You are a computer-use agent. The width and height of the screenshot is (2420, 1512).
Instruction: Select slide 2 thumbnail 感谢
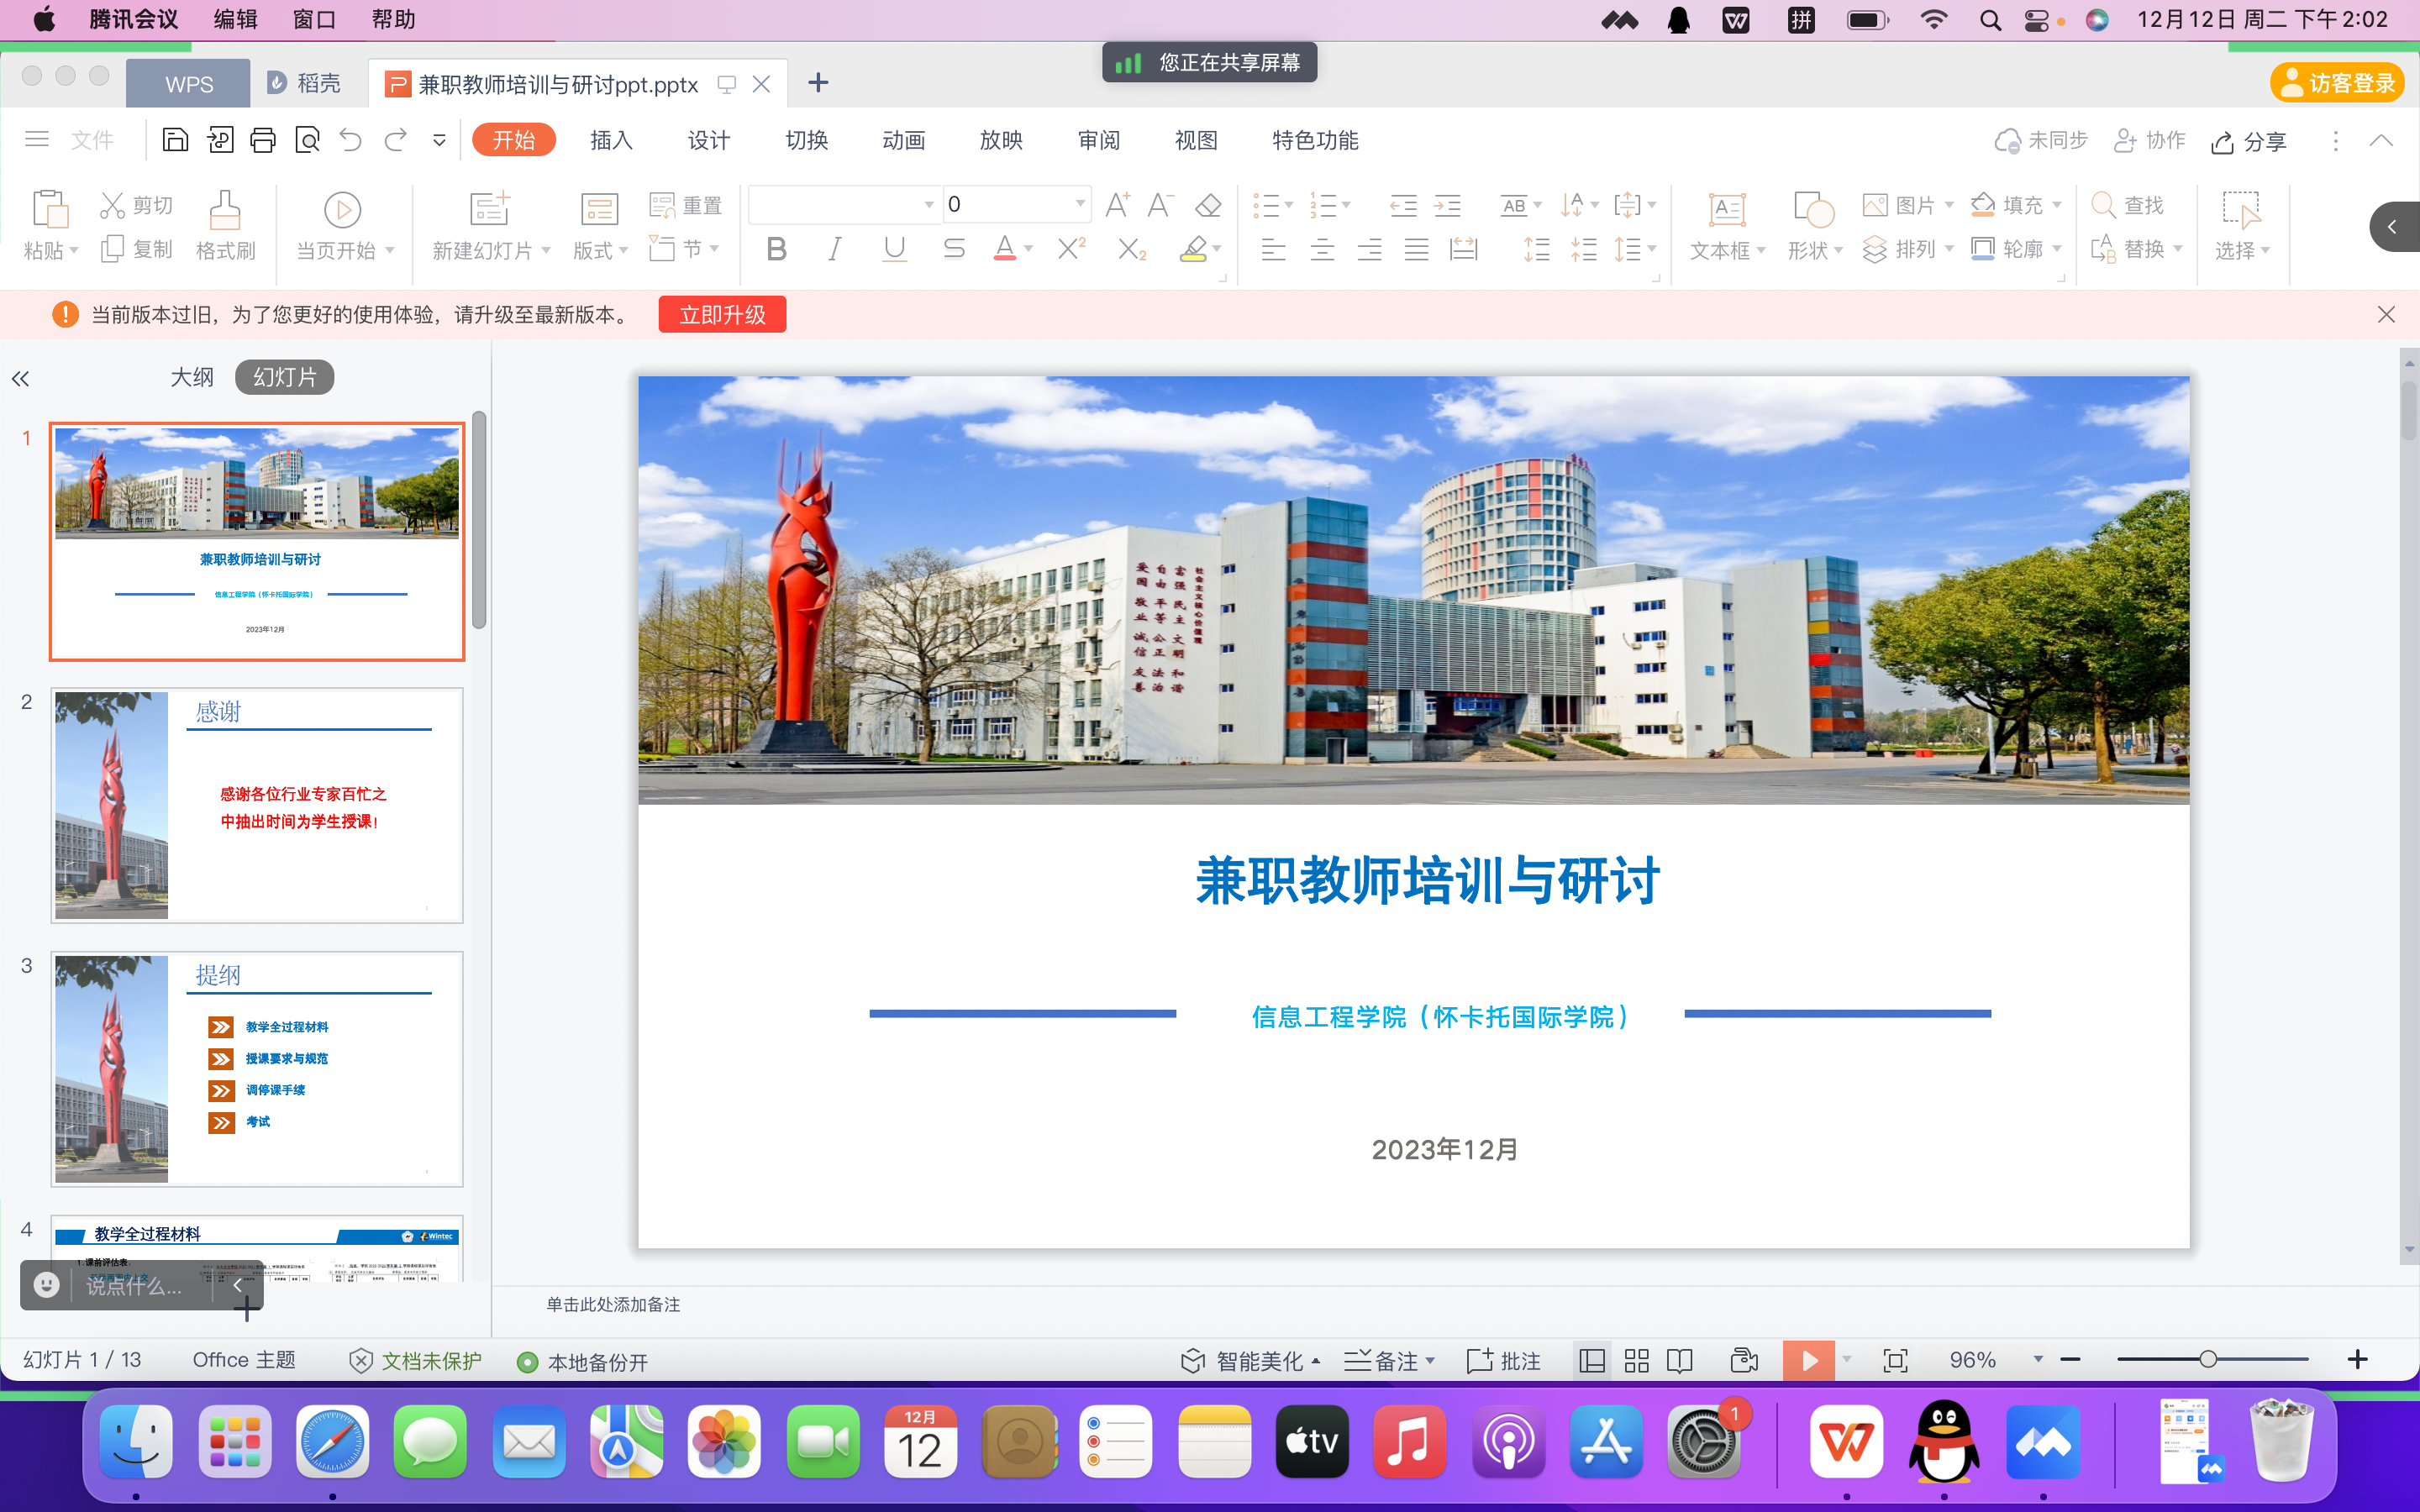[x=257, y=805]
